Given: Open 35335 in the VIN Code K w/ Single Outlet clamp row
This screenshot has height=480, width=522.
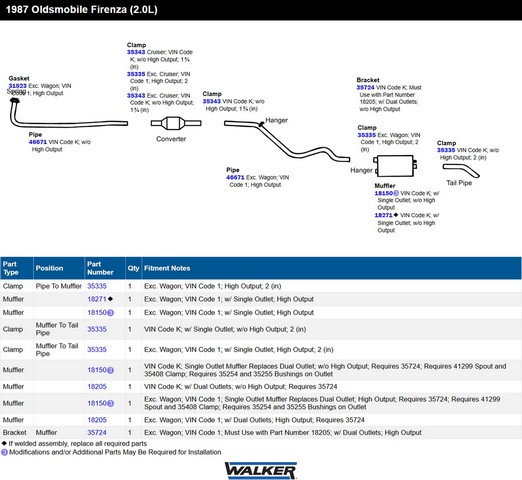Looking at the screenshot, I should pyautogui.click(x=97, y=329).
